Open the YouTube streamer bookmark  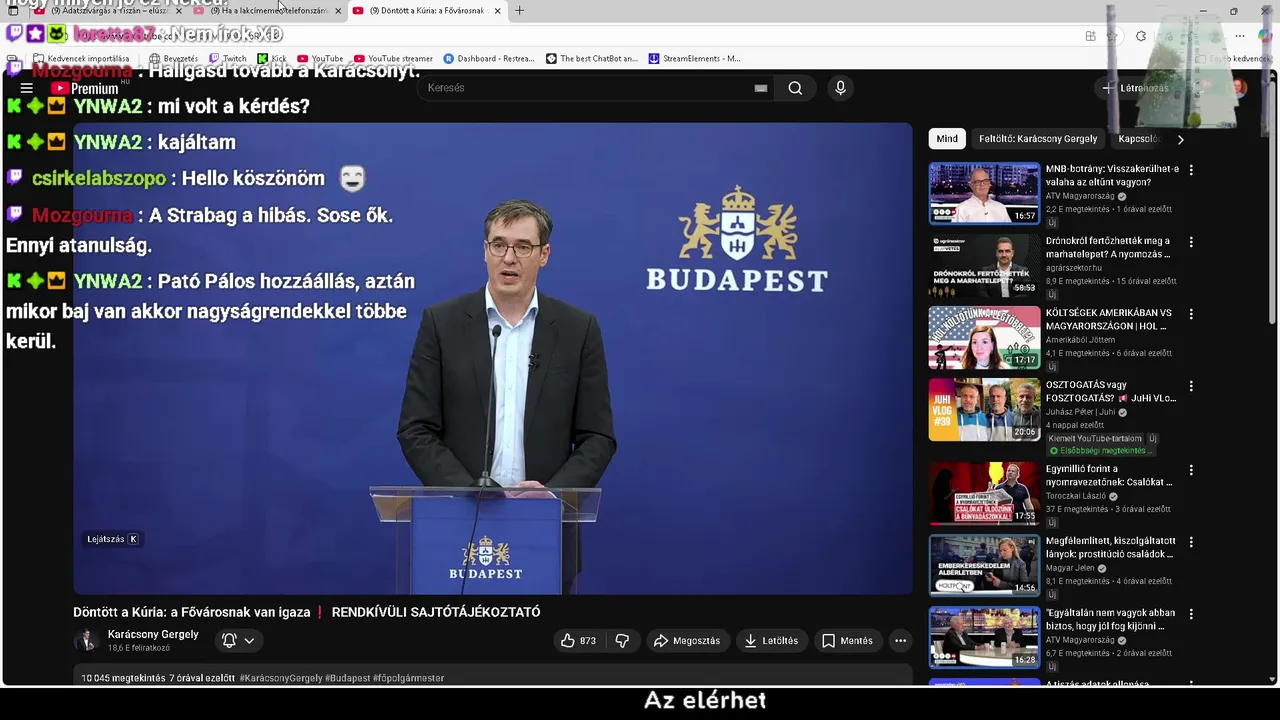point(393,59)
